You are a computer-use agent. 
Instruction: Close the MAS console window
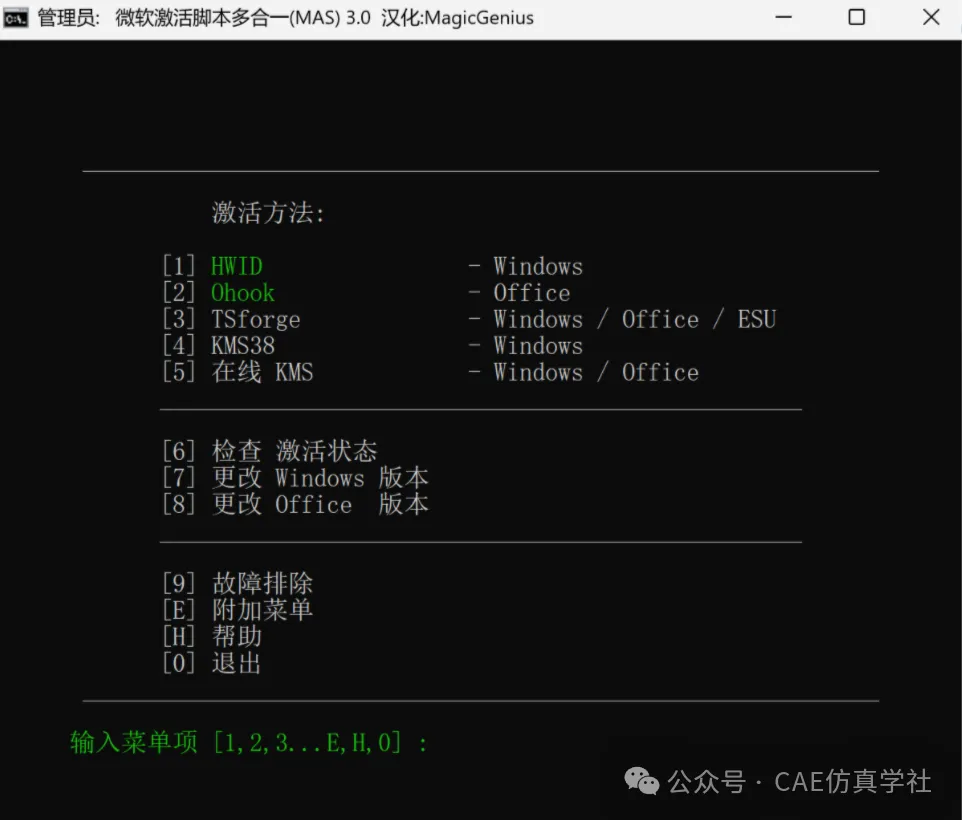[x=931, y=17]
